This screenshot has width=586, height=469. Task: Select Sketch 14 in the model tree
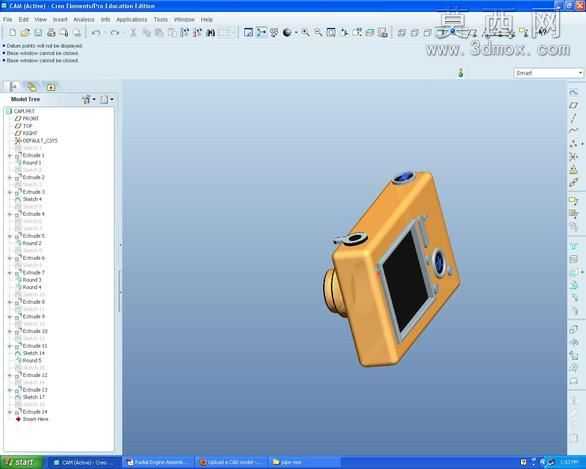(x=30, y=353)
